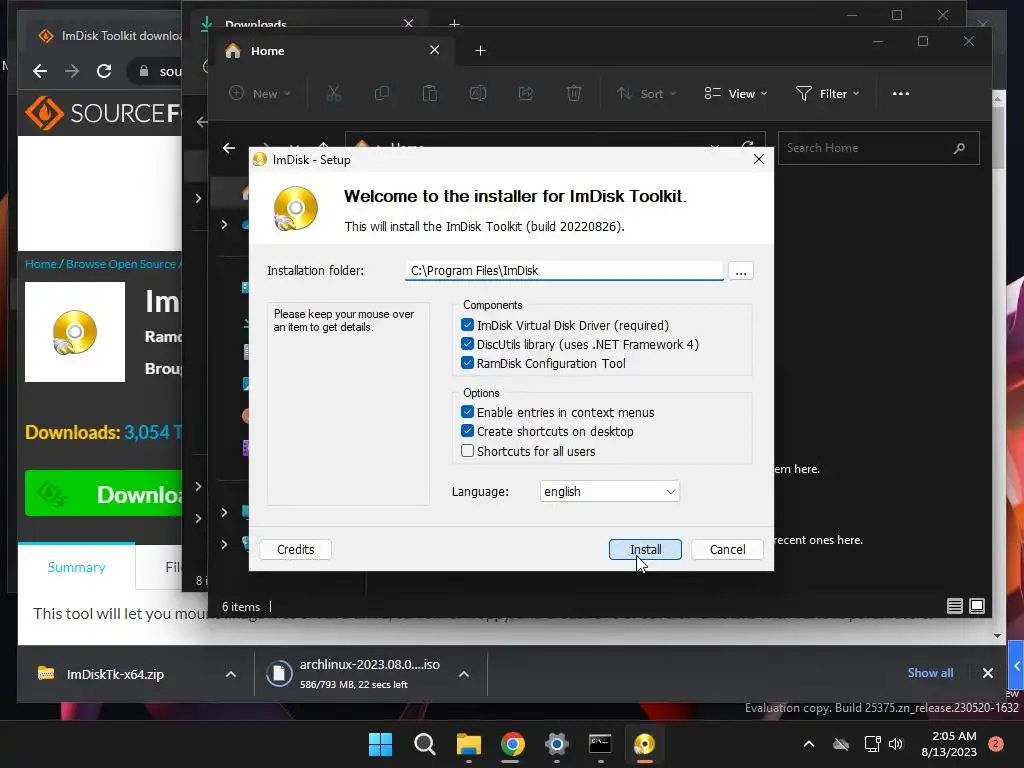Uncheck DiscUtils library component
Screen dimensions: 1024x768
467,344
